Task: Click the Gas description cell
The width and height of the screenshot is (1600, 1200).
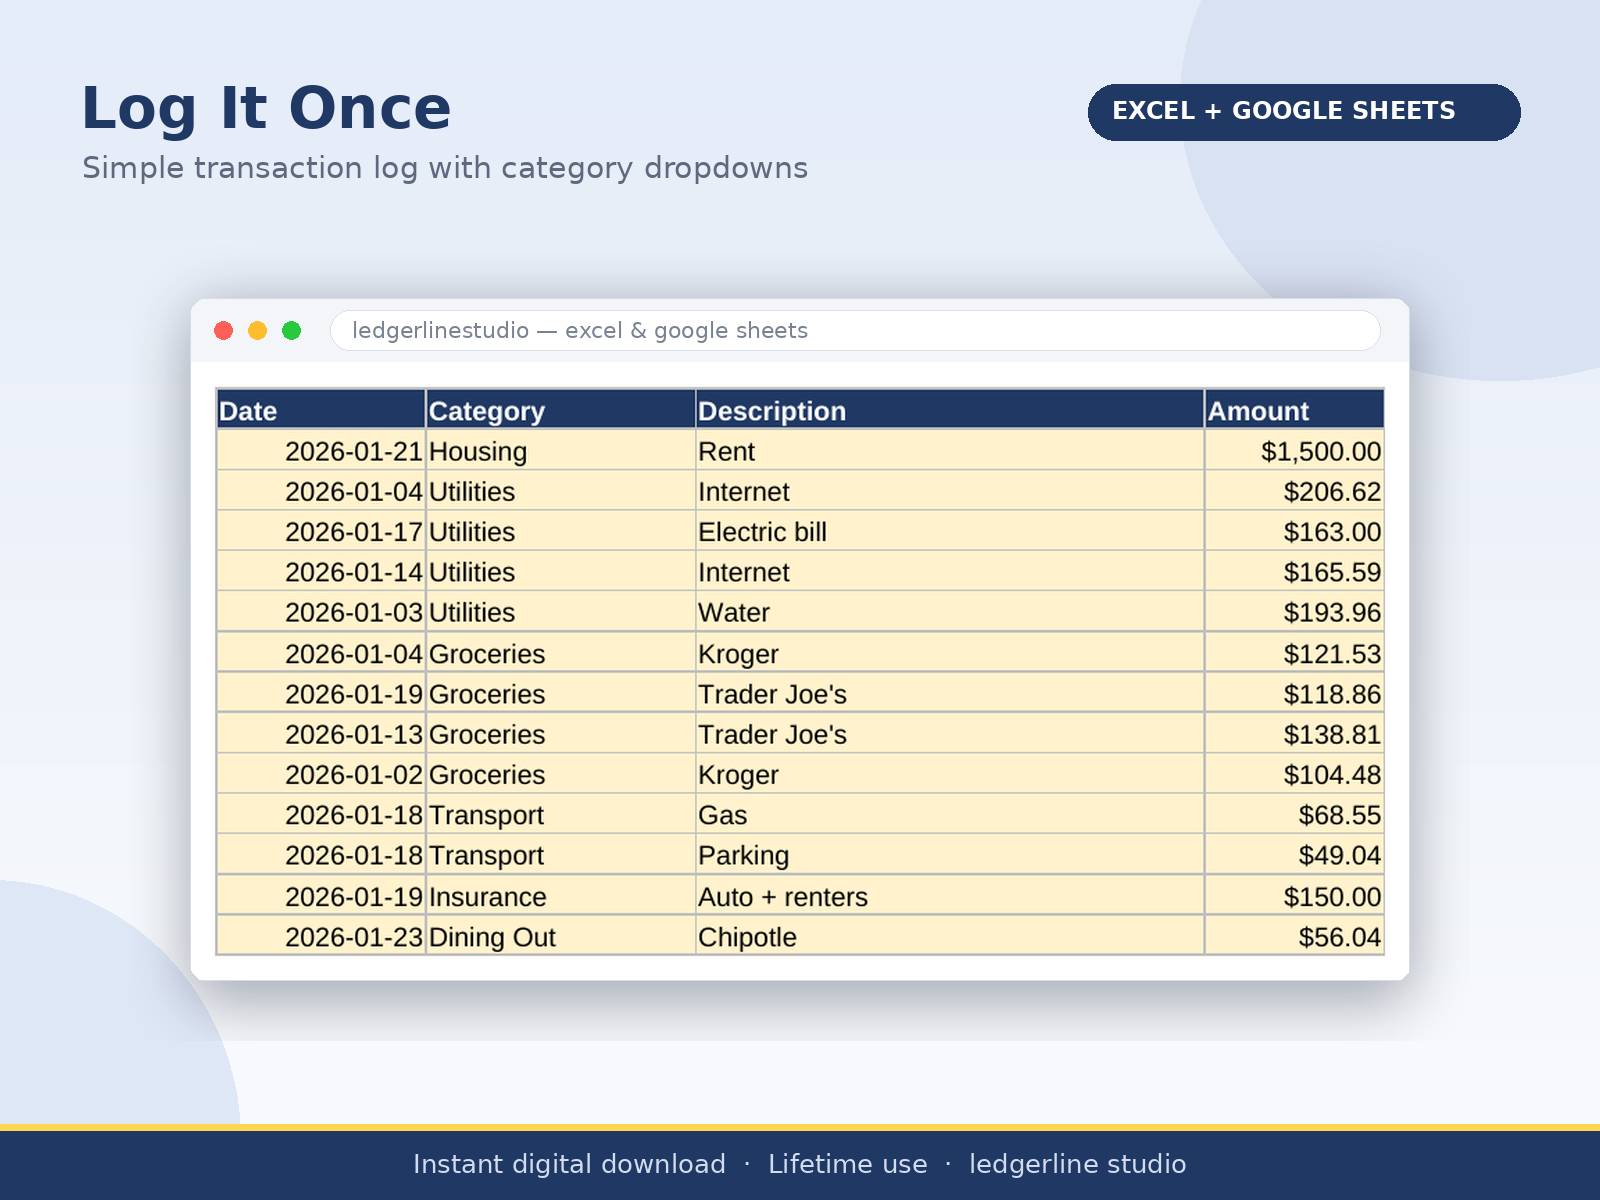Action: tap(950, 814)
